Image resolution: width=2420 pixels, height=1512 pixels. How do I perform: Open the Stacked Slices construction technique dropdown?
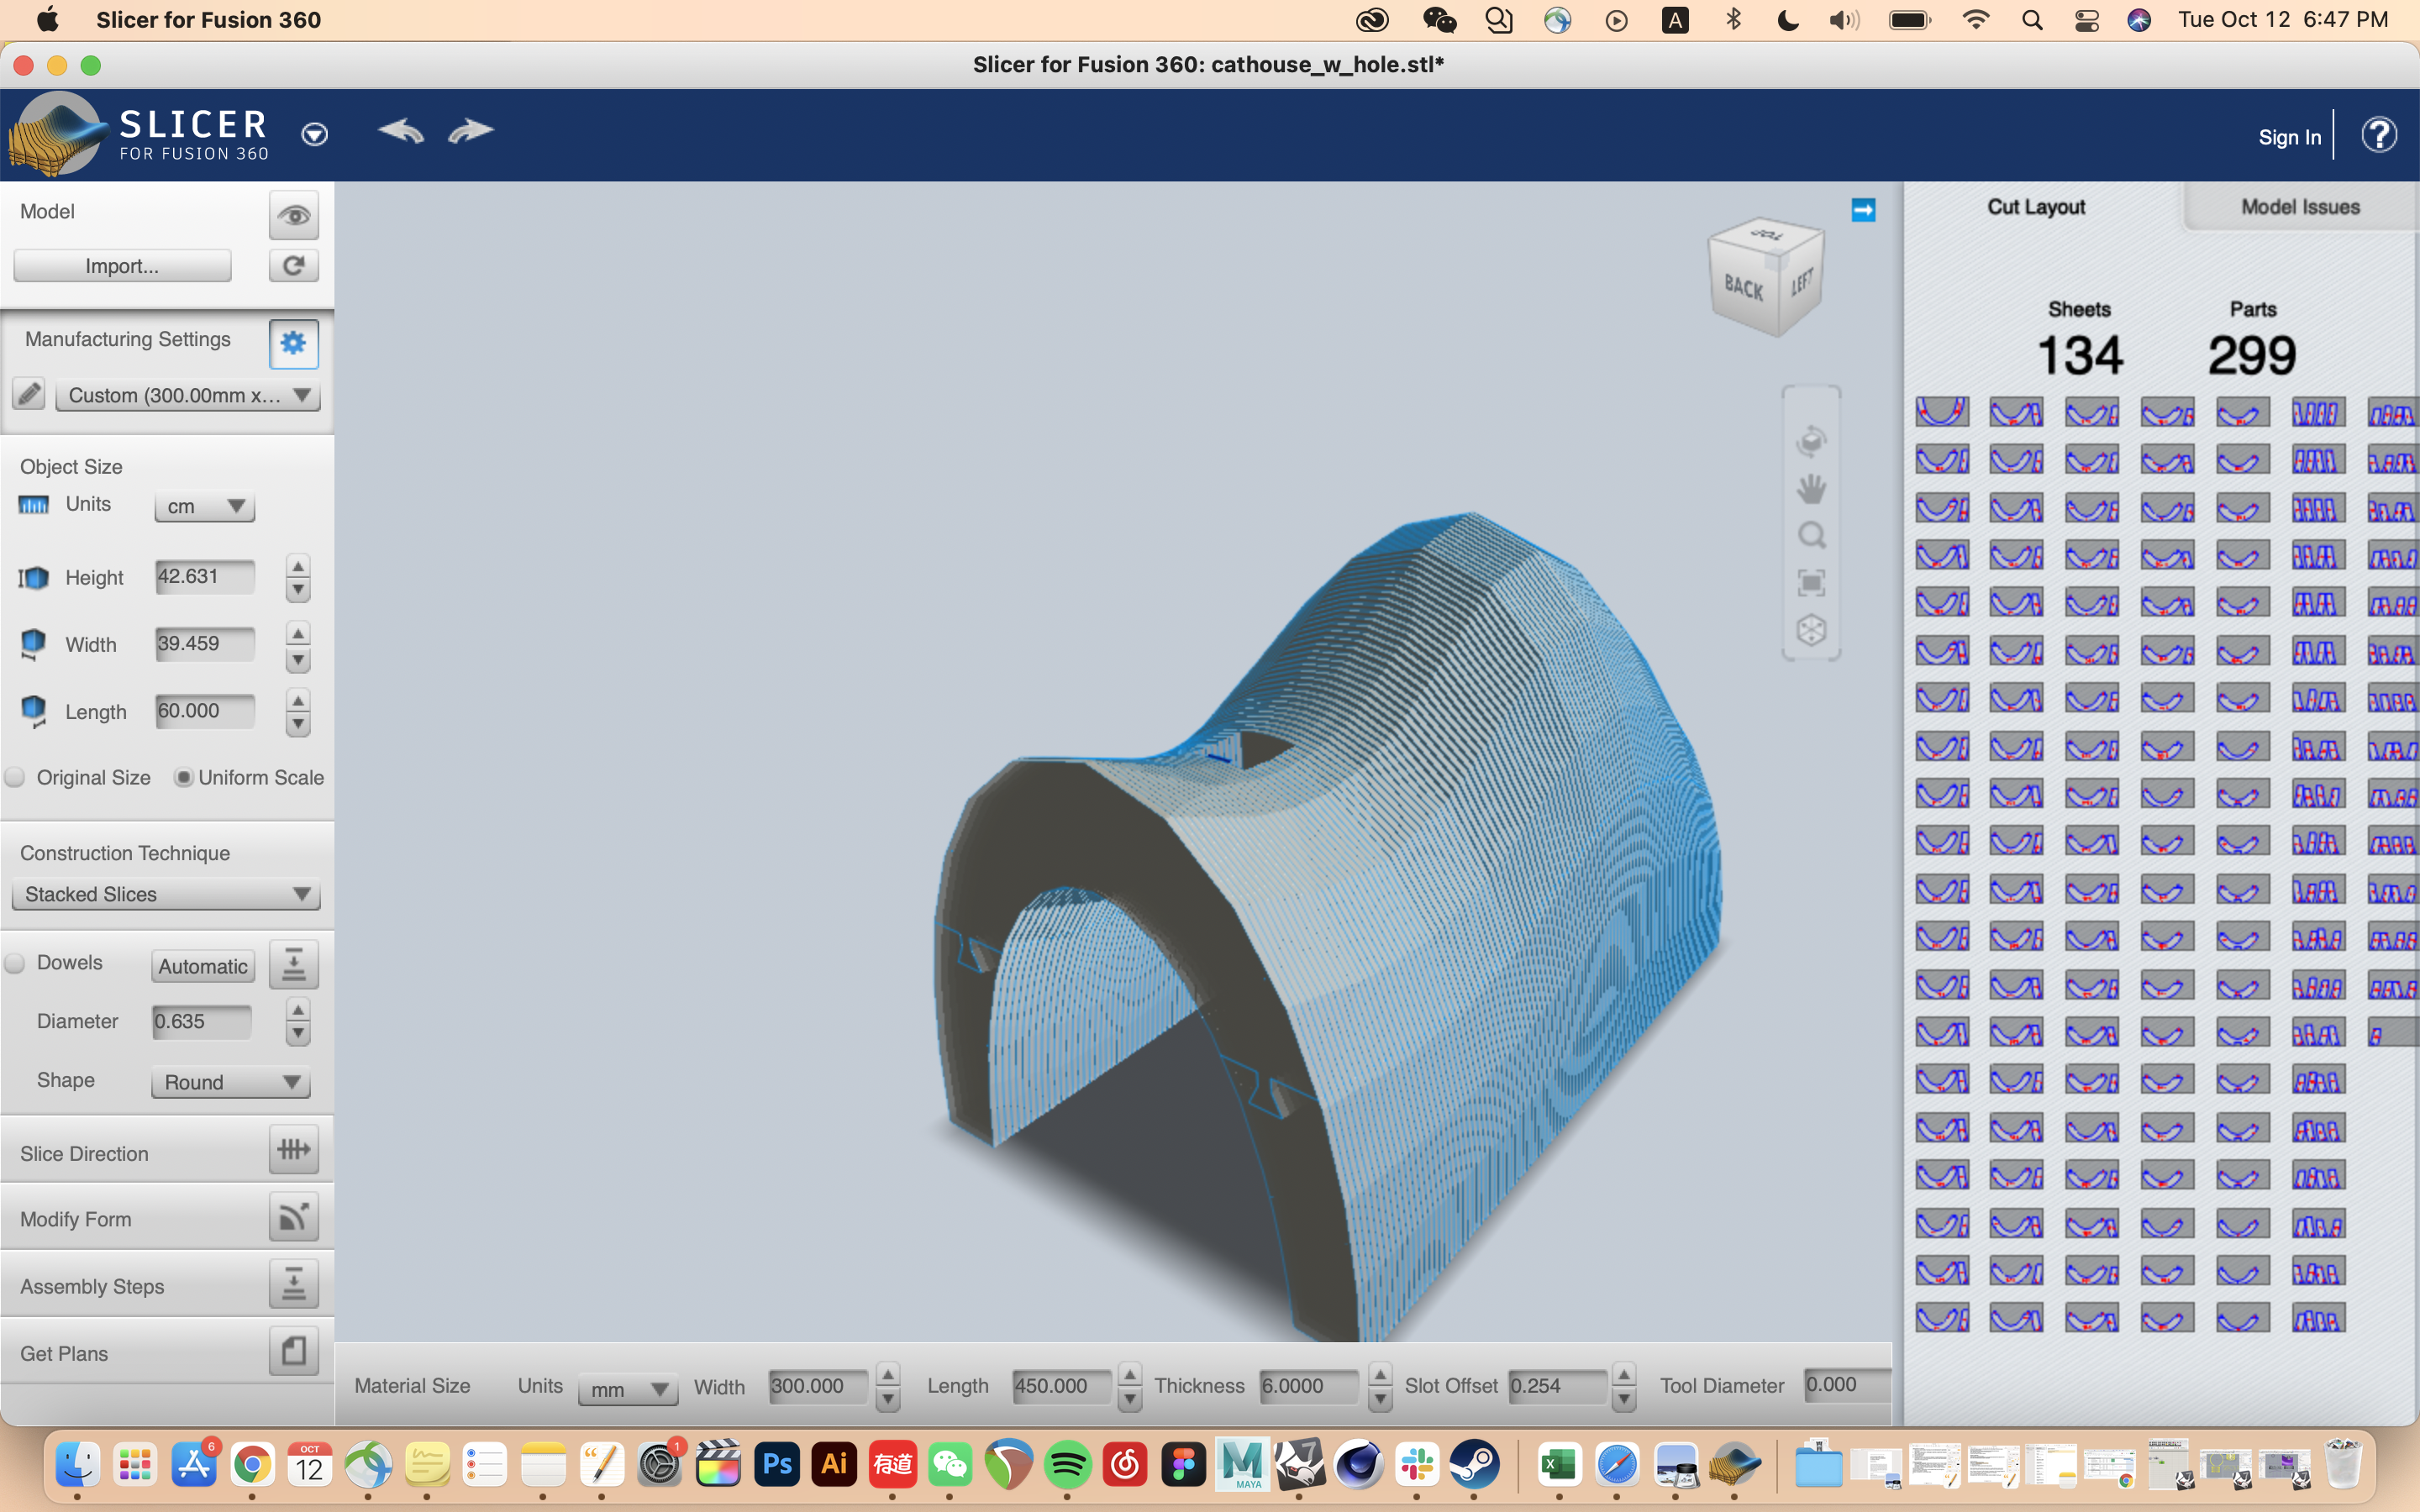click(x=165, y=893)
